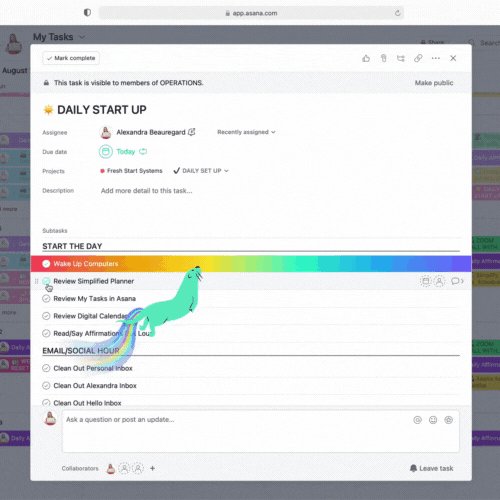Like the task with thumbs-up icon

[366, 58]
